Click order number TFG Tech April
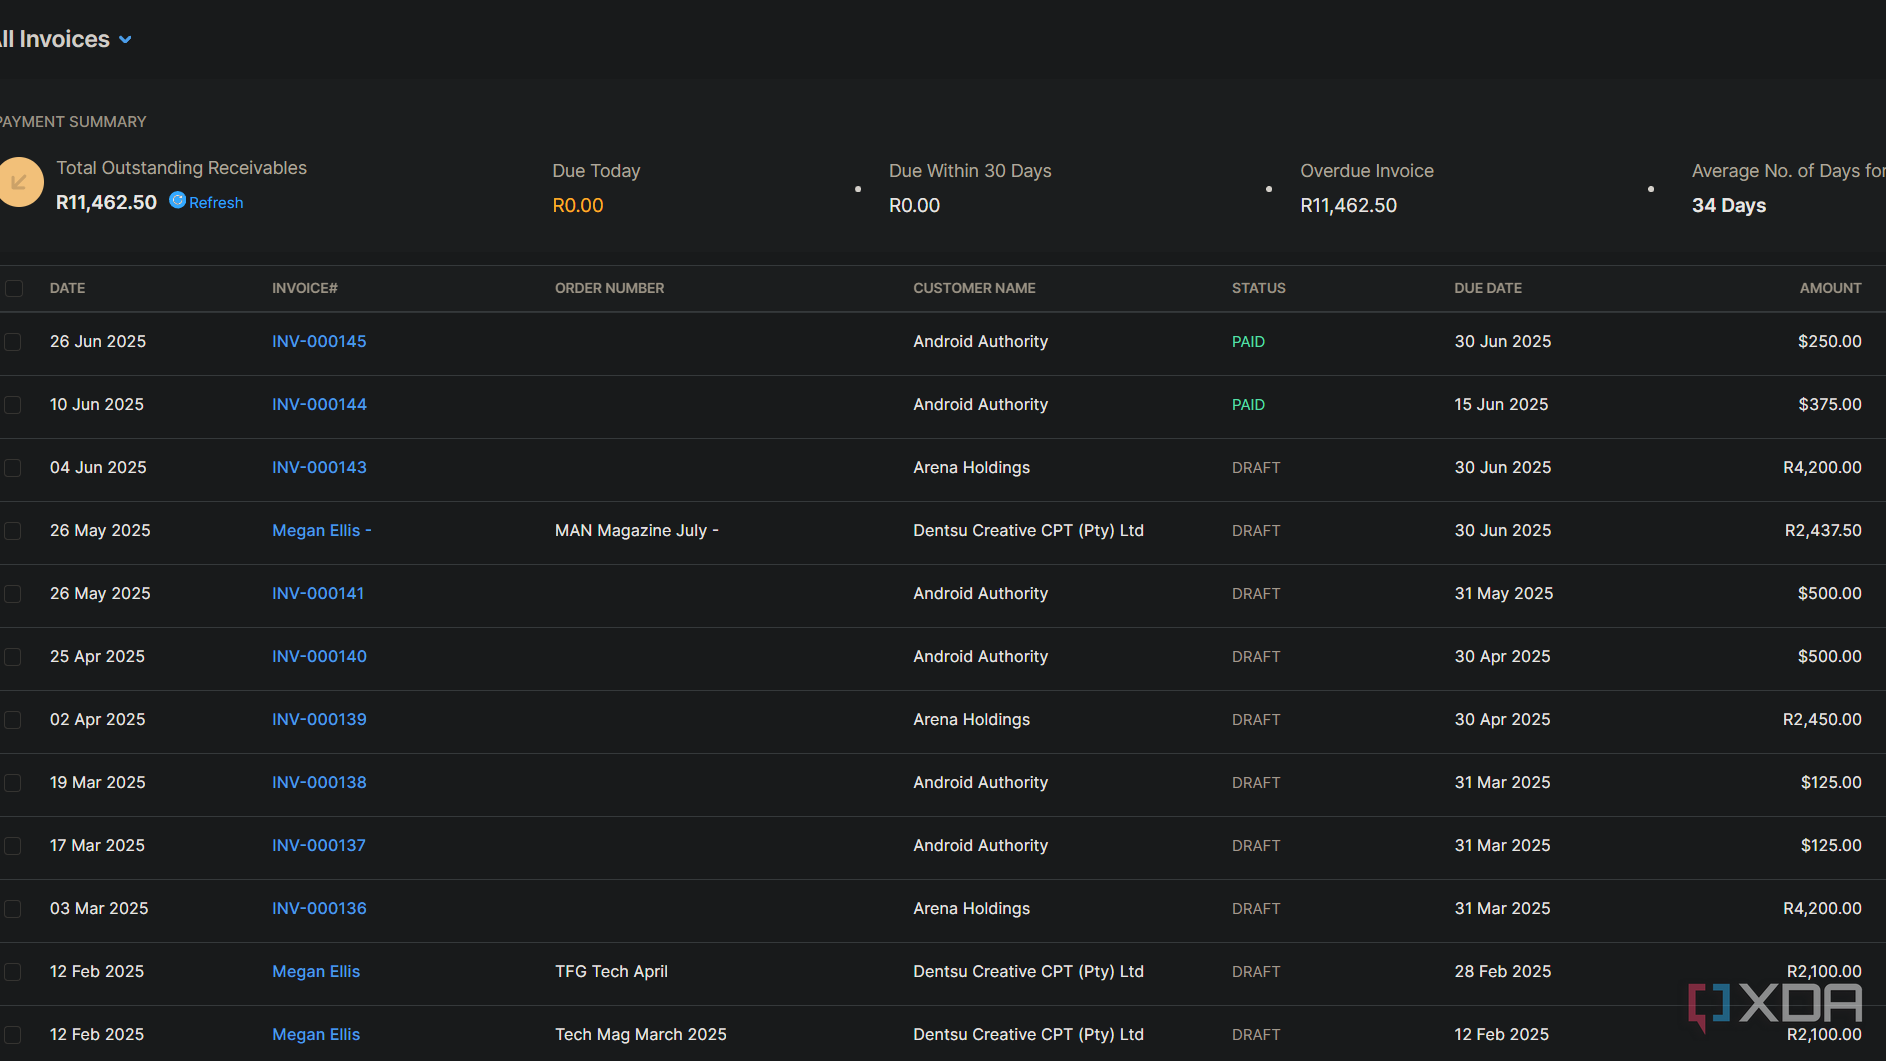This screenshot has height=1061, width=1886. point(611,971)
